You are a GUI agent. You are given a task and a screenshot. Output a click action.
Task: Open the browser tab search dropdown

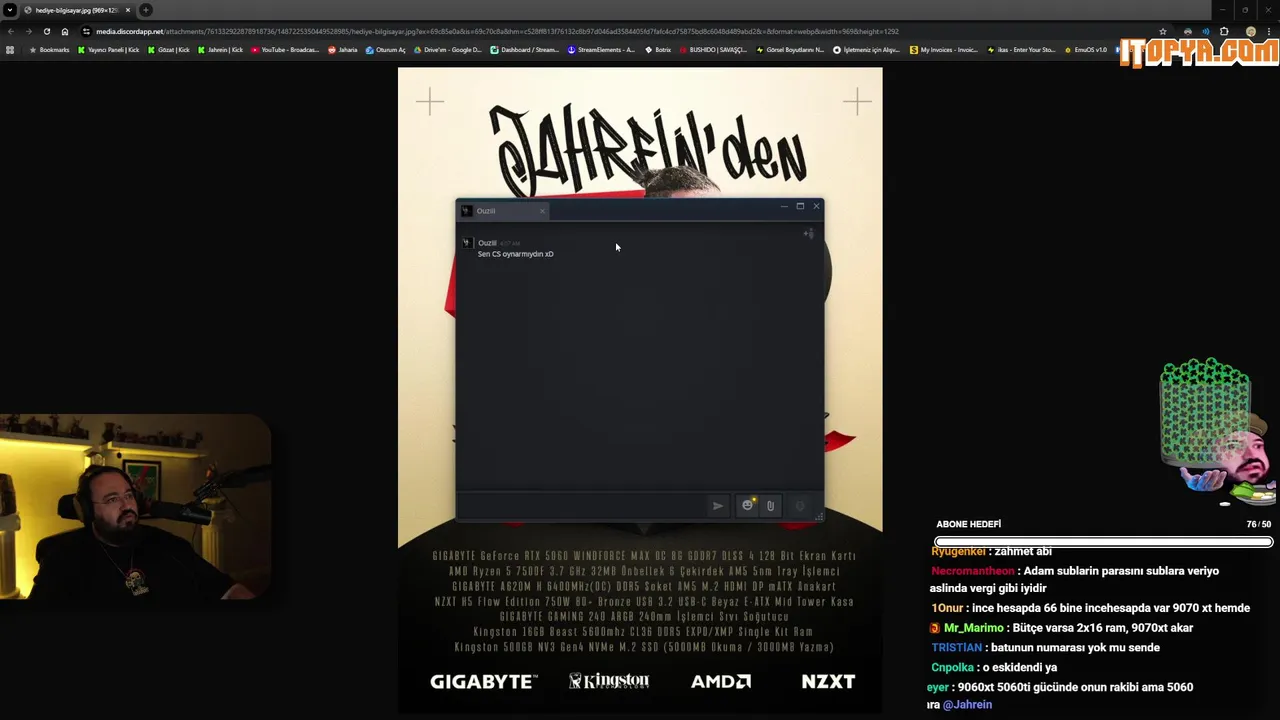tap(10, 10)
